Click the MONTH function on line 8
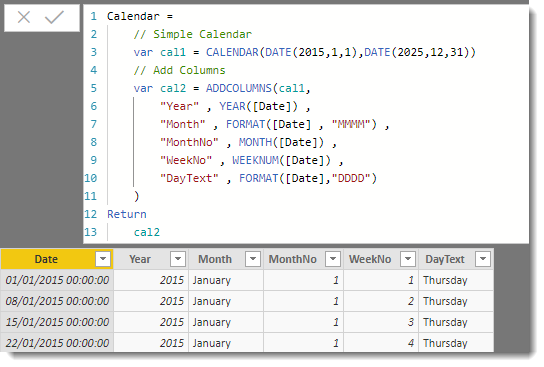This screenshot has width=544, height=367. tap(255, 142)
